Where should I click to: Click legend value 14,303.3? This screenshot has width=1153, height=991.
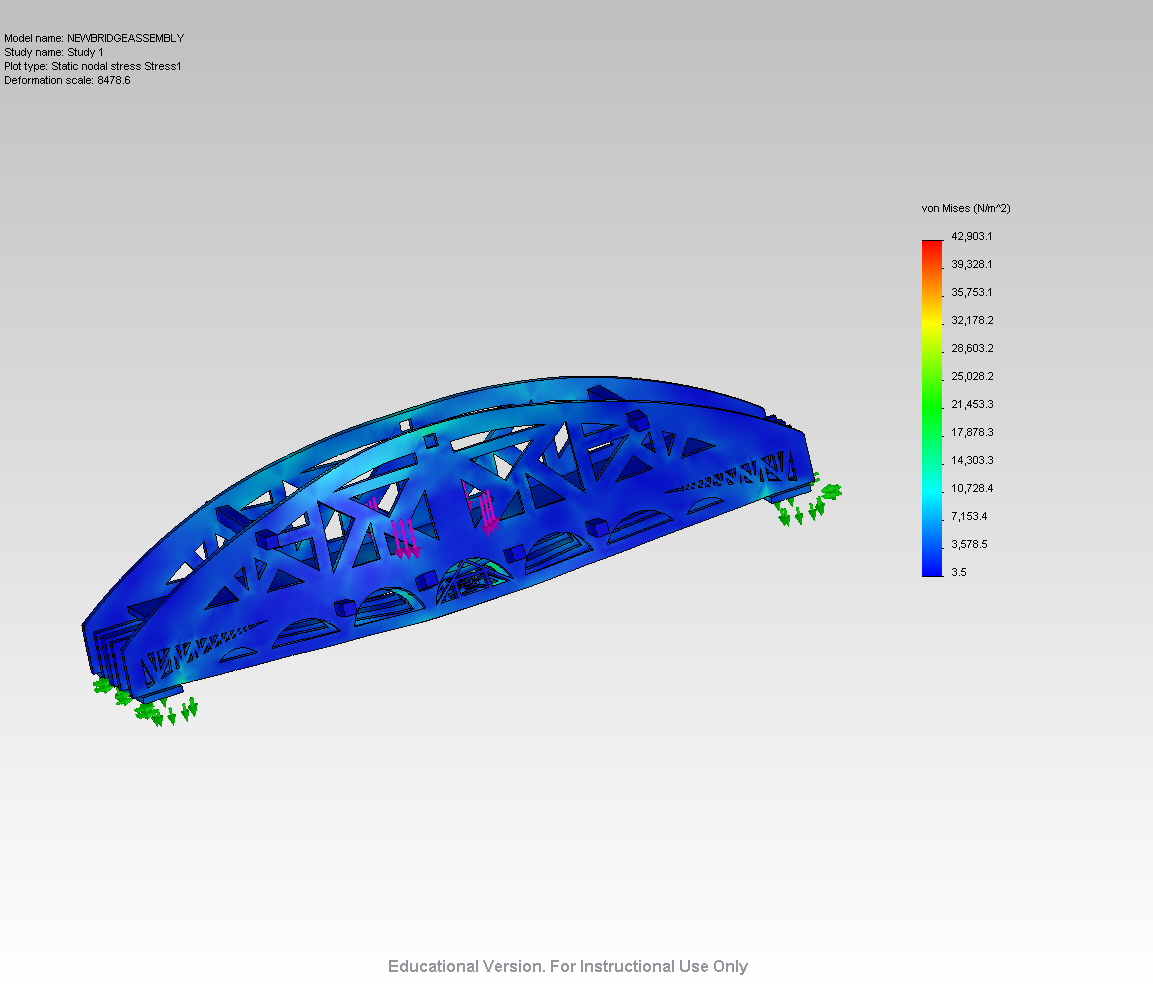(x=971, y=459)
